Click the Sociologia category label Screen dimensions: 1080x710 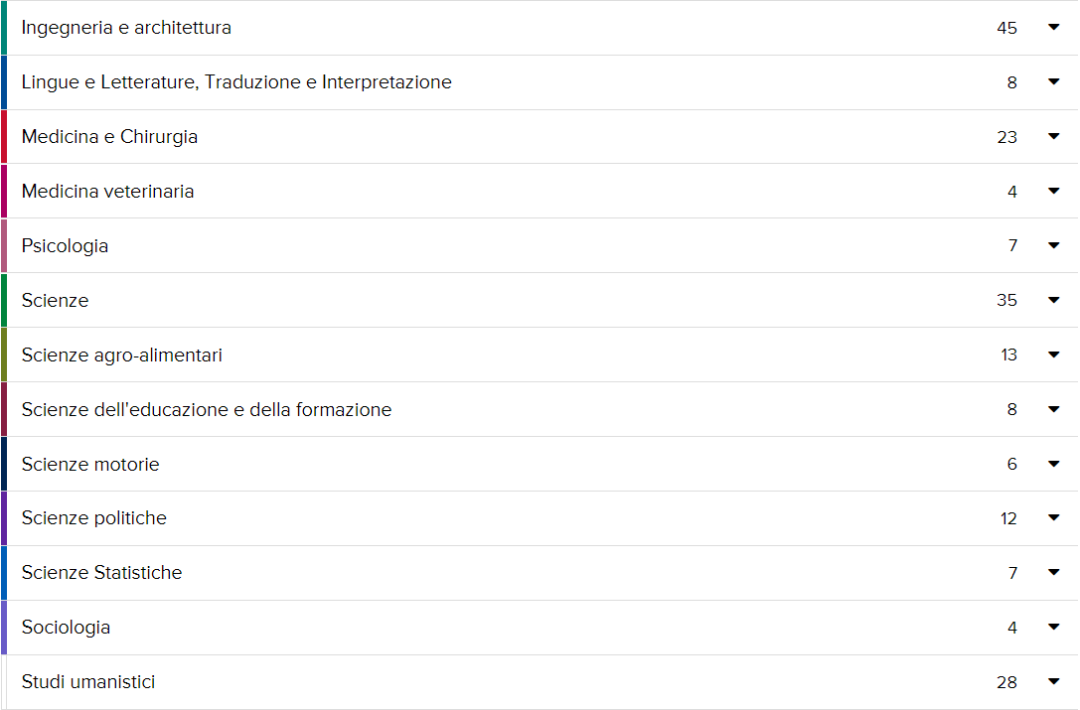click(x=66, y=627)
